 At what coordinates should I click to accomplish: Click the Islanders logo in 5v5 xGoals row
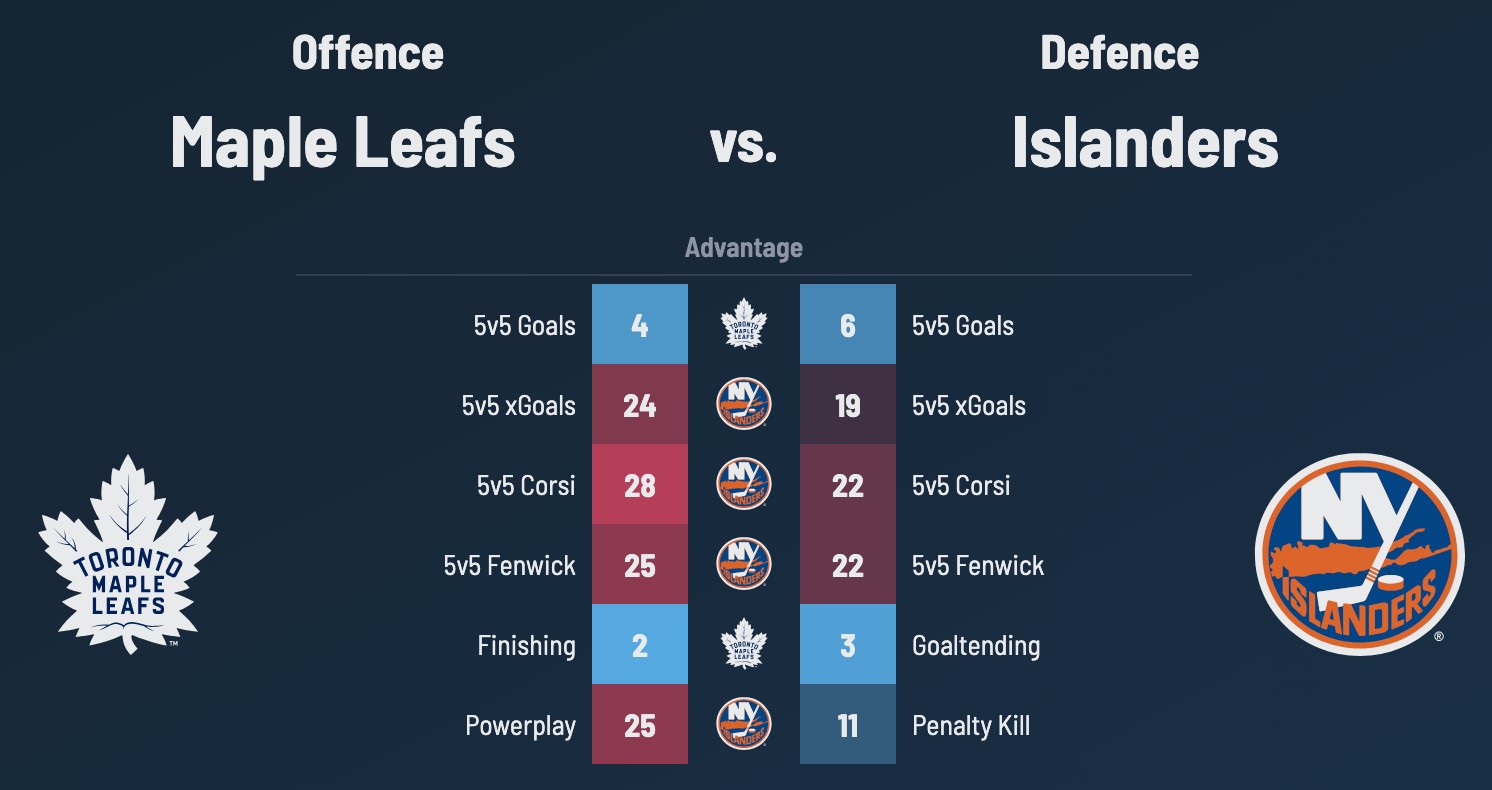pyautogui.click(x=744, y=405)
